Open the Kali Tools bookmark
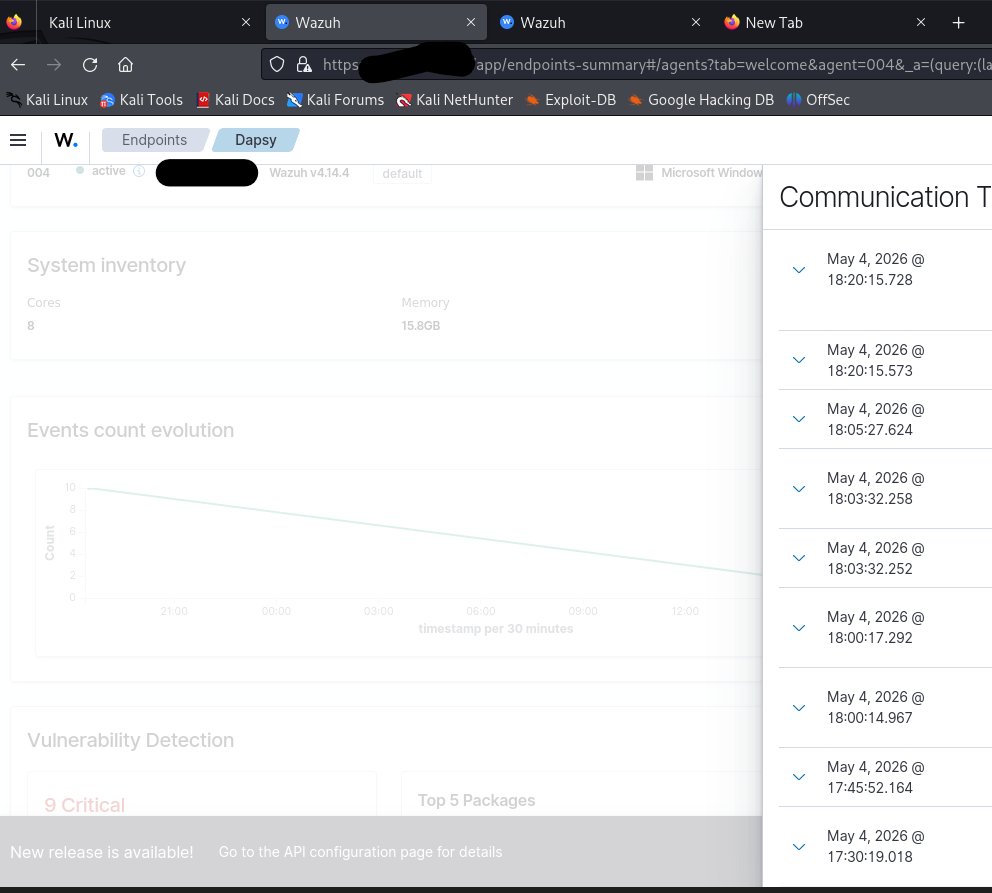 pyautogui.click(x=142, y=100)
